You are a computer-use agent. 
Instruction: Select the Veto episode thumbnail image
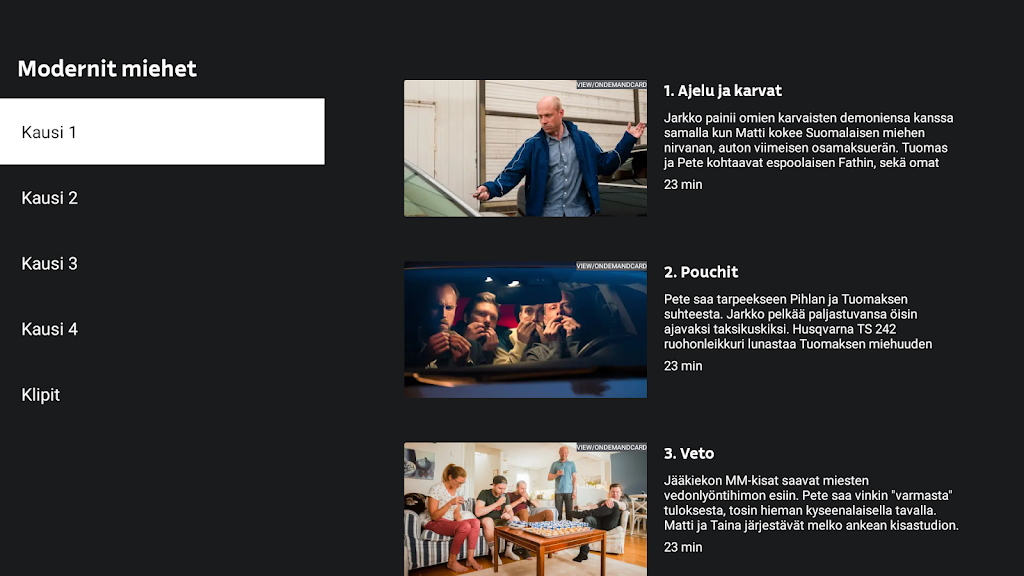click(525, 509)
